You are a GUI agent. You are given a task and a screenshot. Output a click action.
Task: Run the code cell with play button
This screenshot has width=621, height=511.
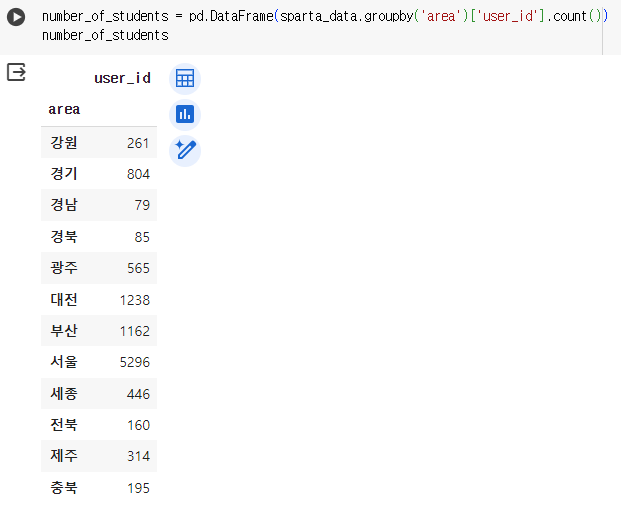pos(16,17)
